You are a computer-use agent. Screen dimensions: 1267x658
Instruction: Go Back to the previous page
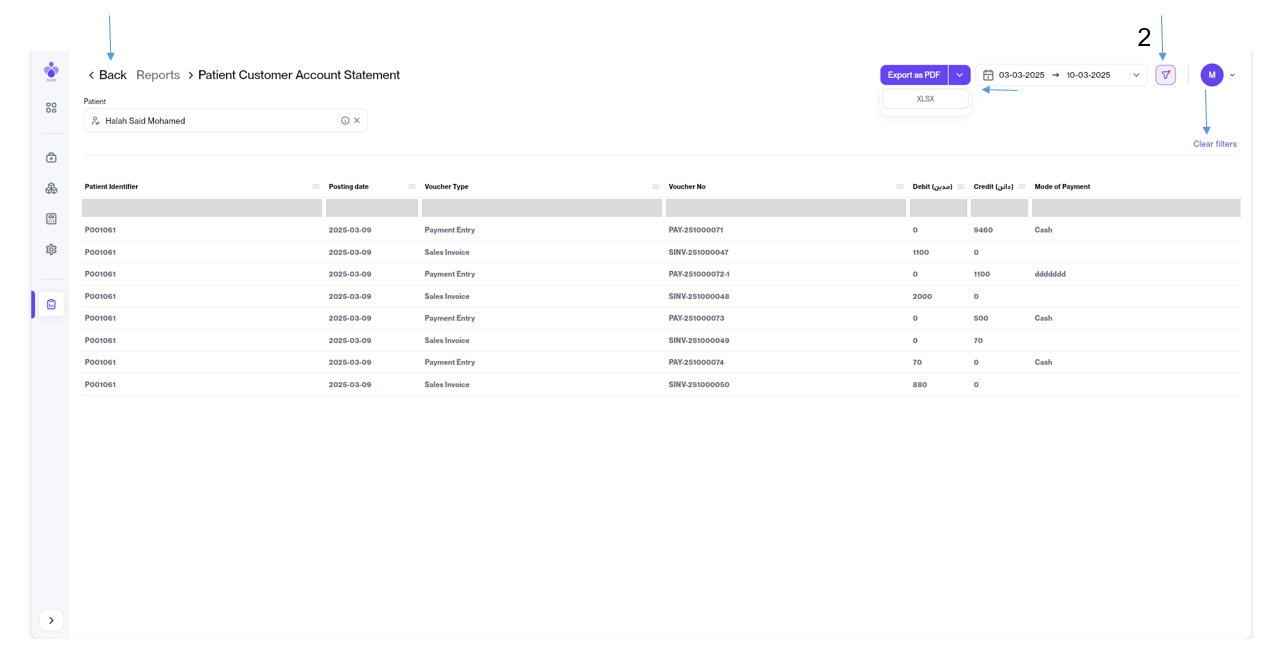coord(107,75)
